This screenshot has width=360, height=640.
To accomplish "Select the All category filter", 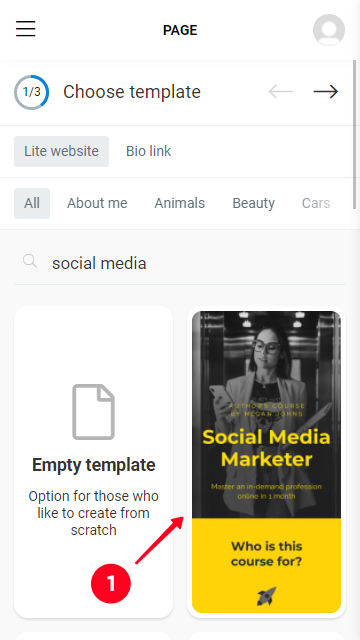I will tap(32, 203).
